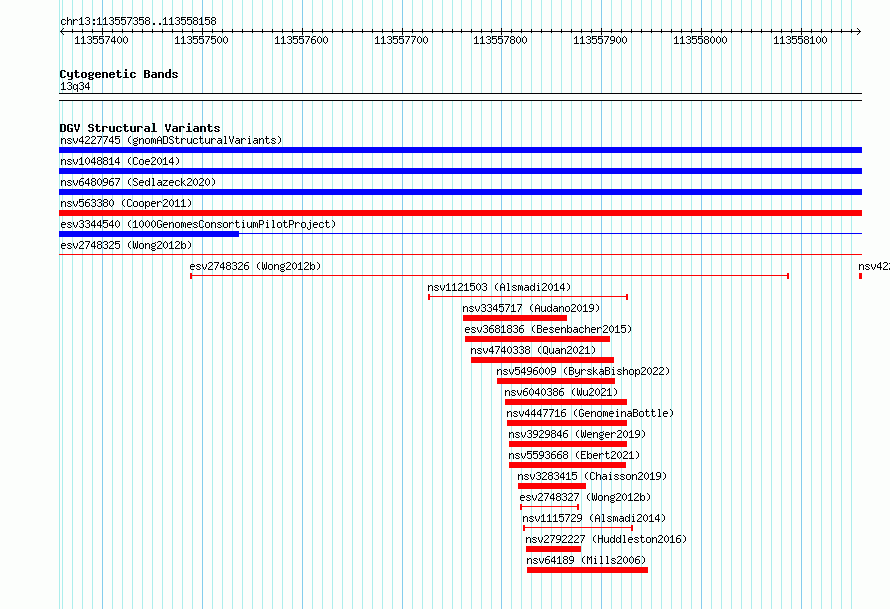
Task: Click nsv3283415 (Chaisson2019) label
Action: [x=592, y=476]
